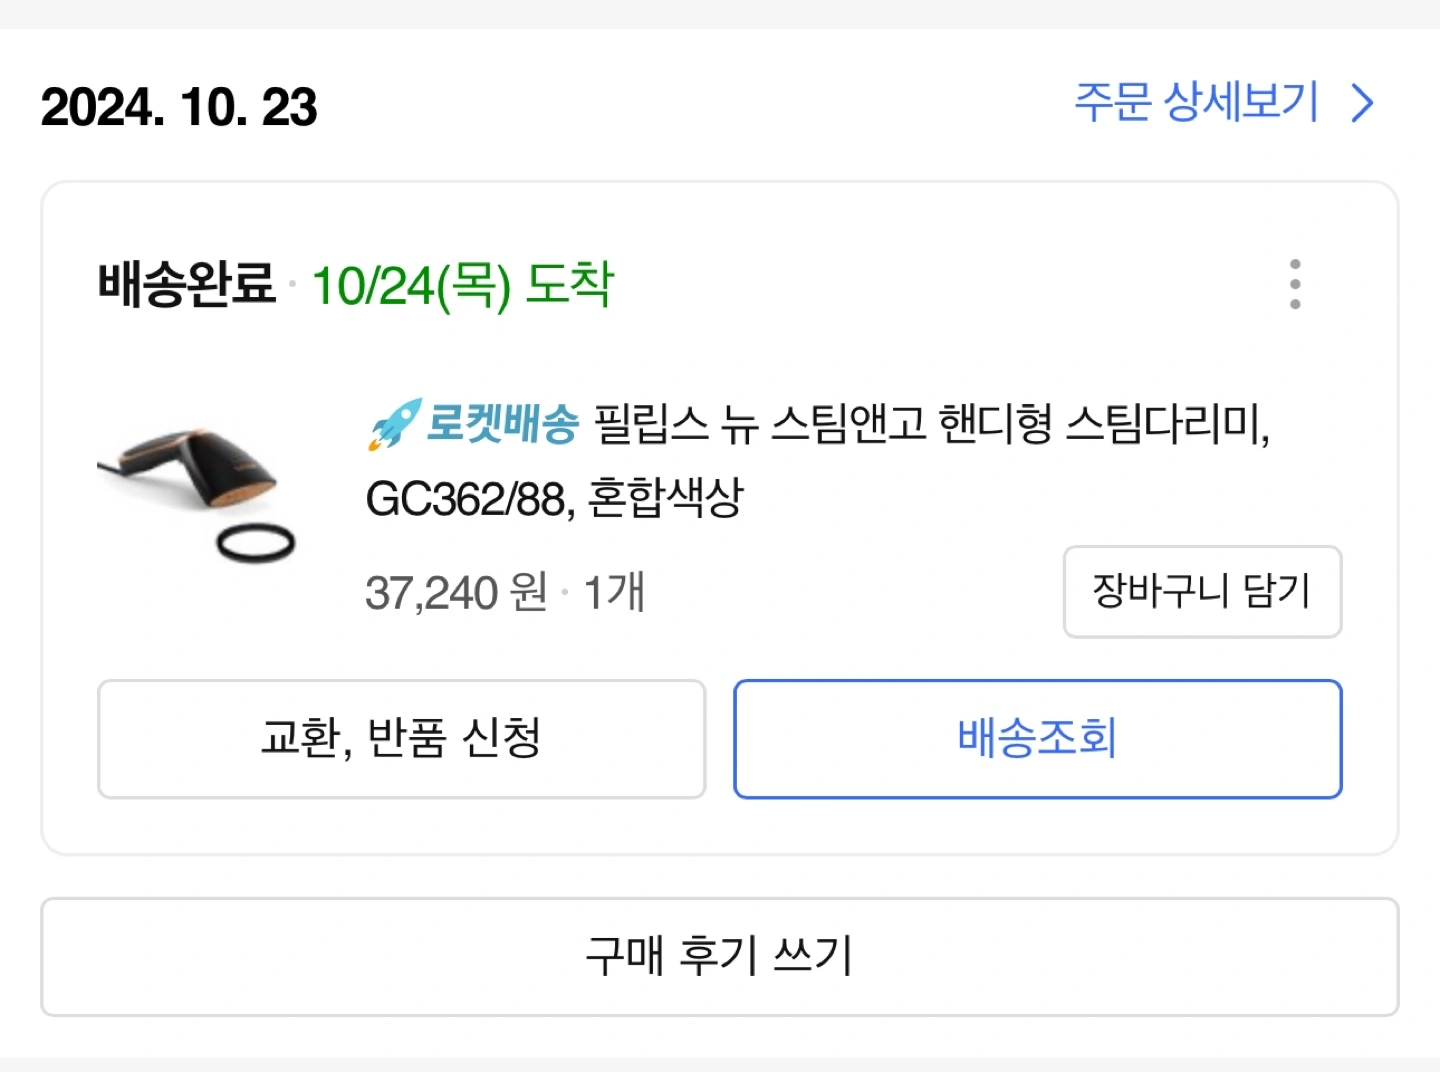
Task: Click the green 10/24(목) 도착 text
Action: click(463, 285)
